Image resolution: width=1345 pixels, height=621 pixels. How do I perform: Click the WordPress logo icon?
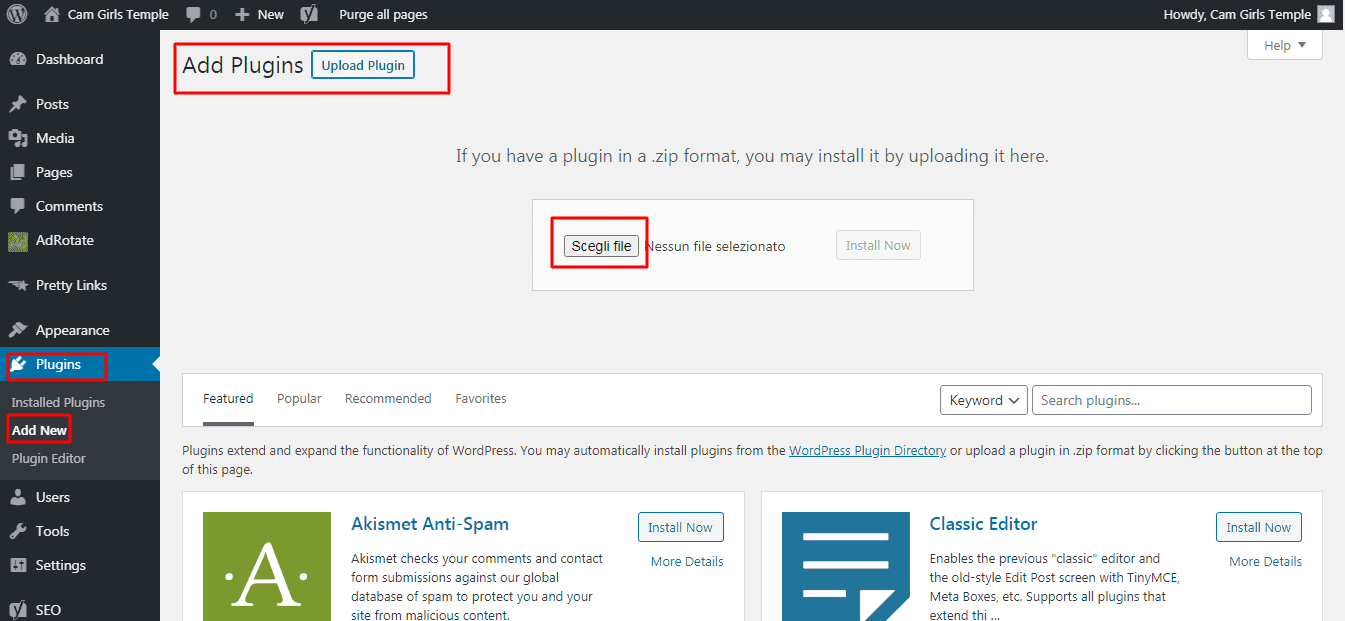coord(17,14)
